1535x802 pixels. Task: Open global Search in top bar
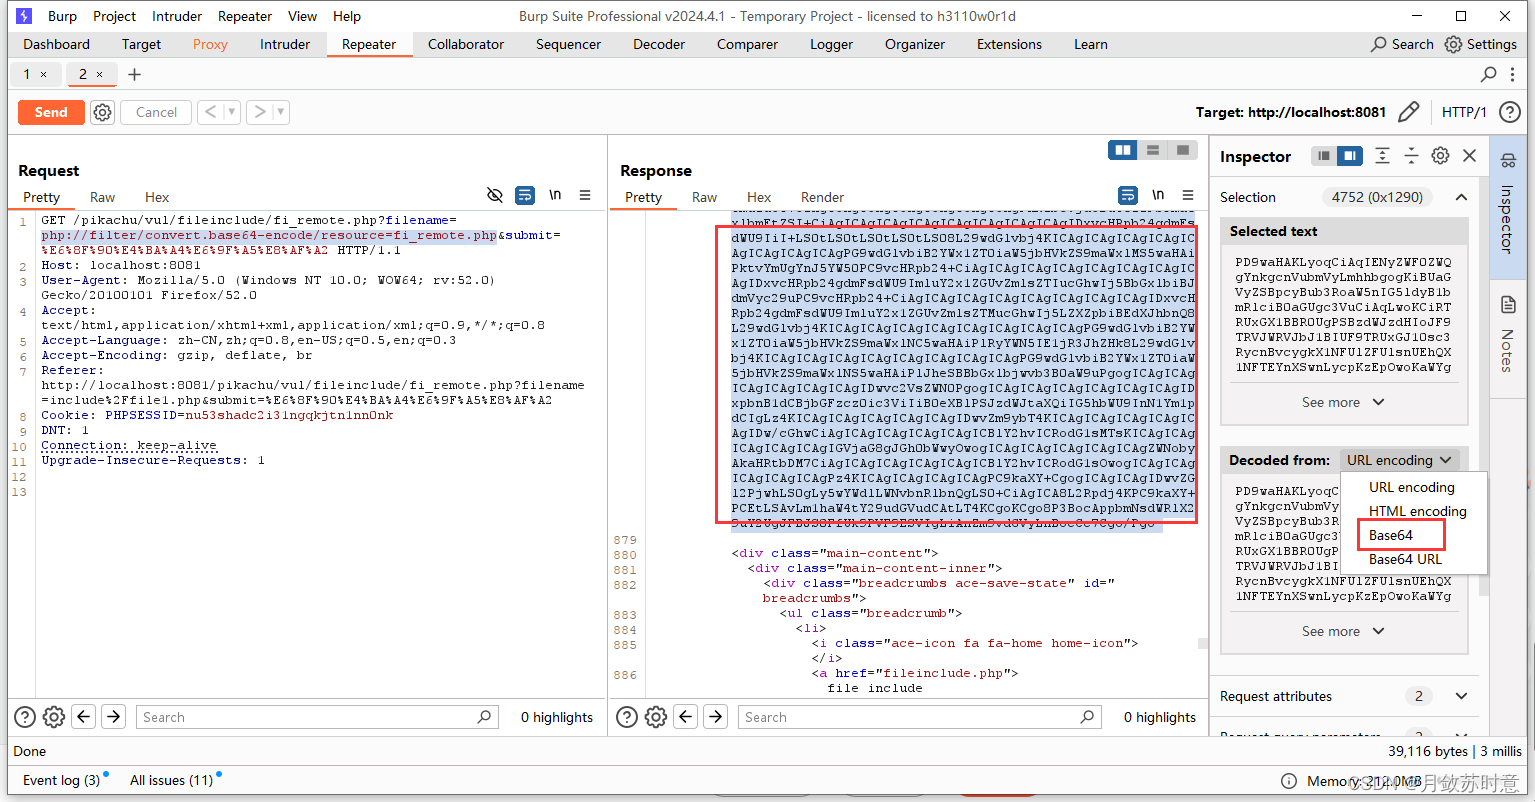(1402, 44)
